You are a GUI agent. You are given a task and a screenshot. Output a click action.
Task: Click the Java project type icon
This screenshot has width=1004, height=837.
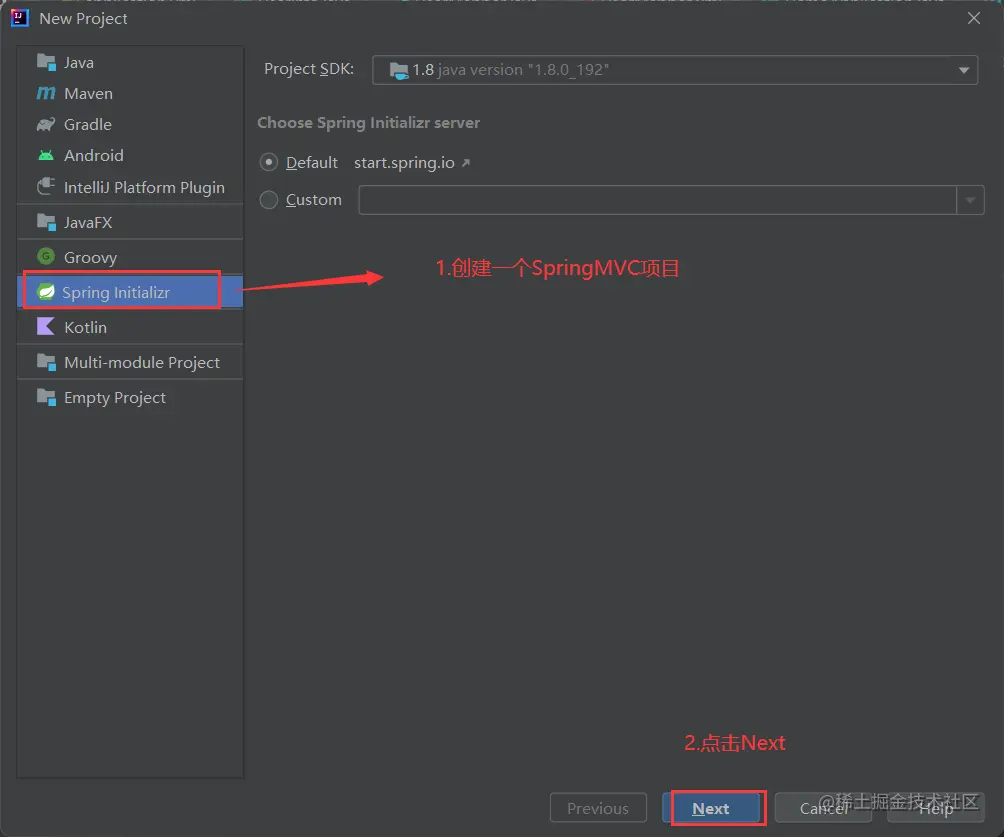tap(46, 62)
